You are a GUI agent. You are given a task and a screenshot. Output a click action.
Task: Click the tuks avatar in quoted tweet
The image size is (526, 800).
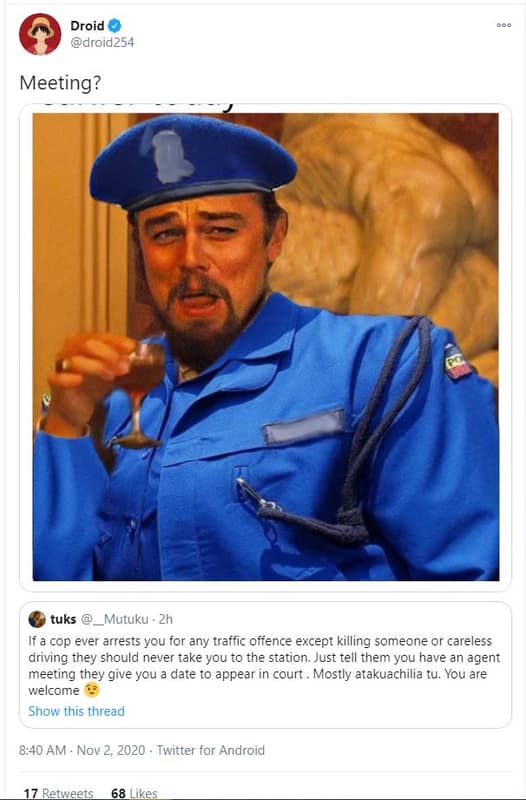(37, 619)
